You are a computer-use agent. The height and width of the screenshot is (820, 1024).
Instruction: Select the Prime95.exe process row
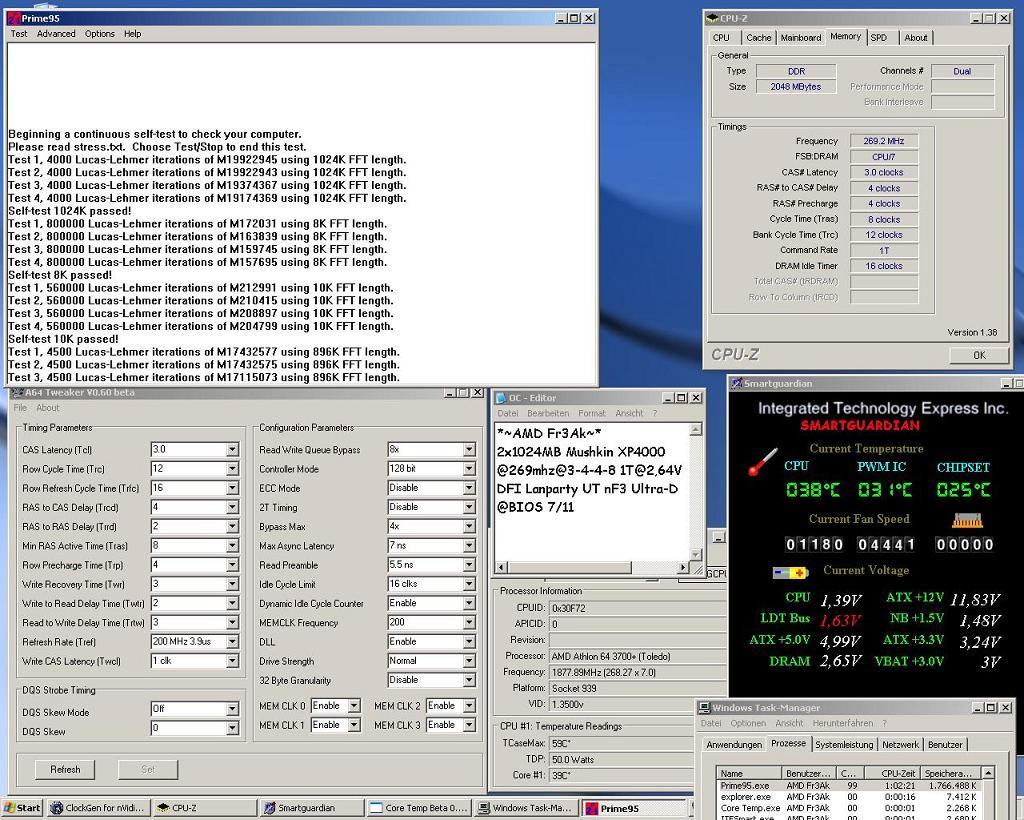(848, 786)
